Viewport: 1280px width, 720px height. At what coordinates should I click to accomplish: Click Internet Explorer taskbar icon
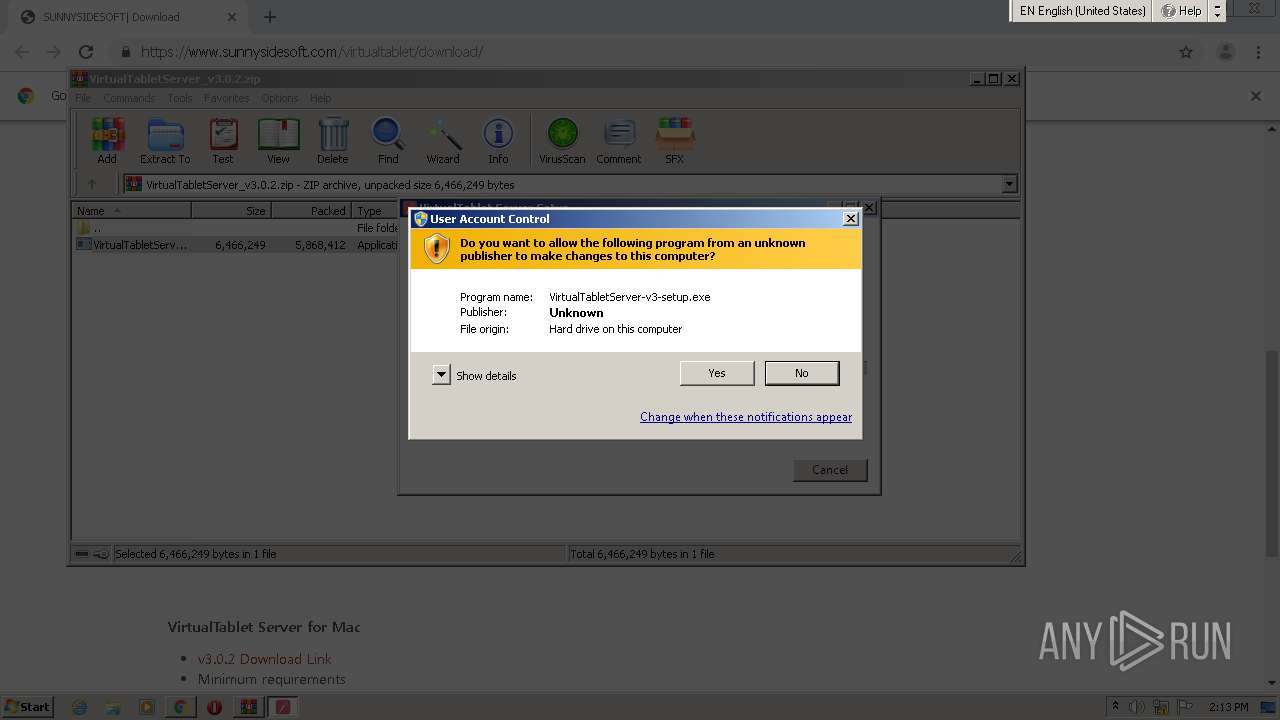click(80, 707)
